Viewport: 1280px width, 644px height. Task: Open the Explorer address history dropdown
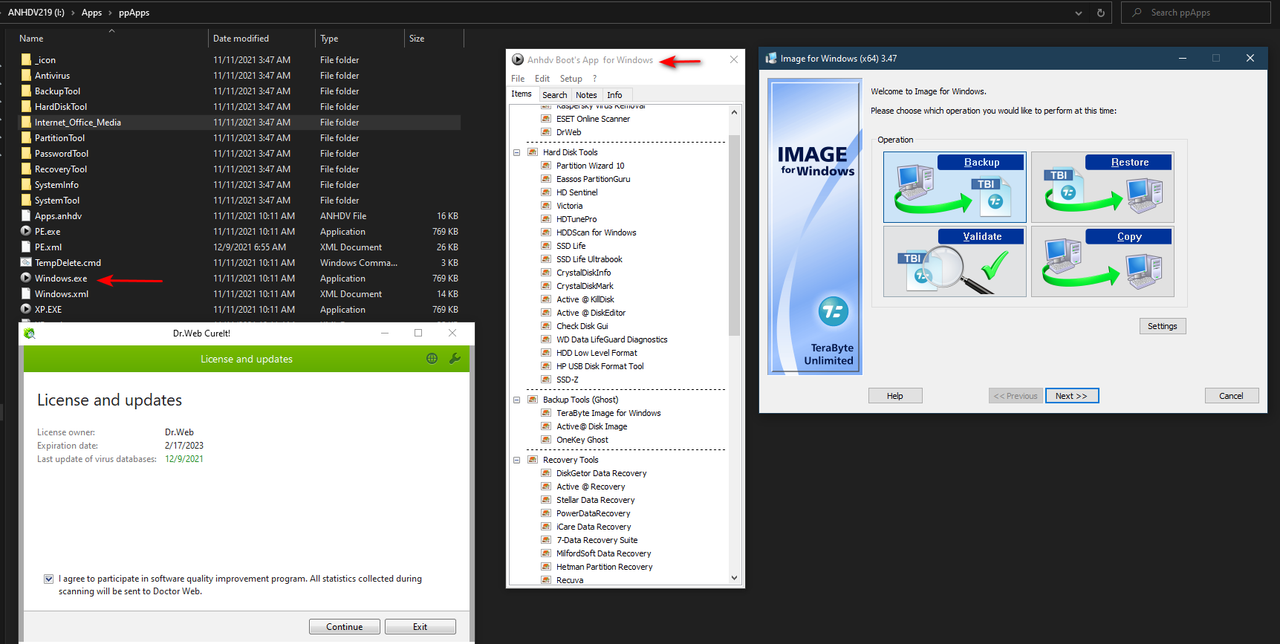tap(1077, 14)
